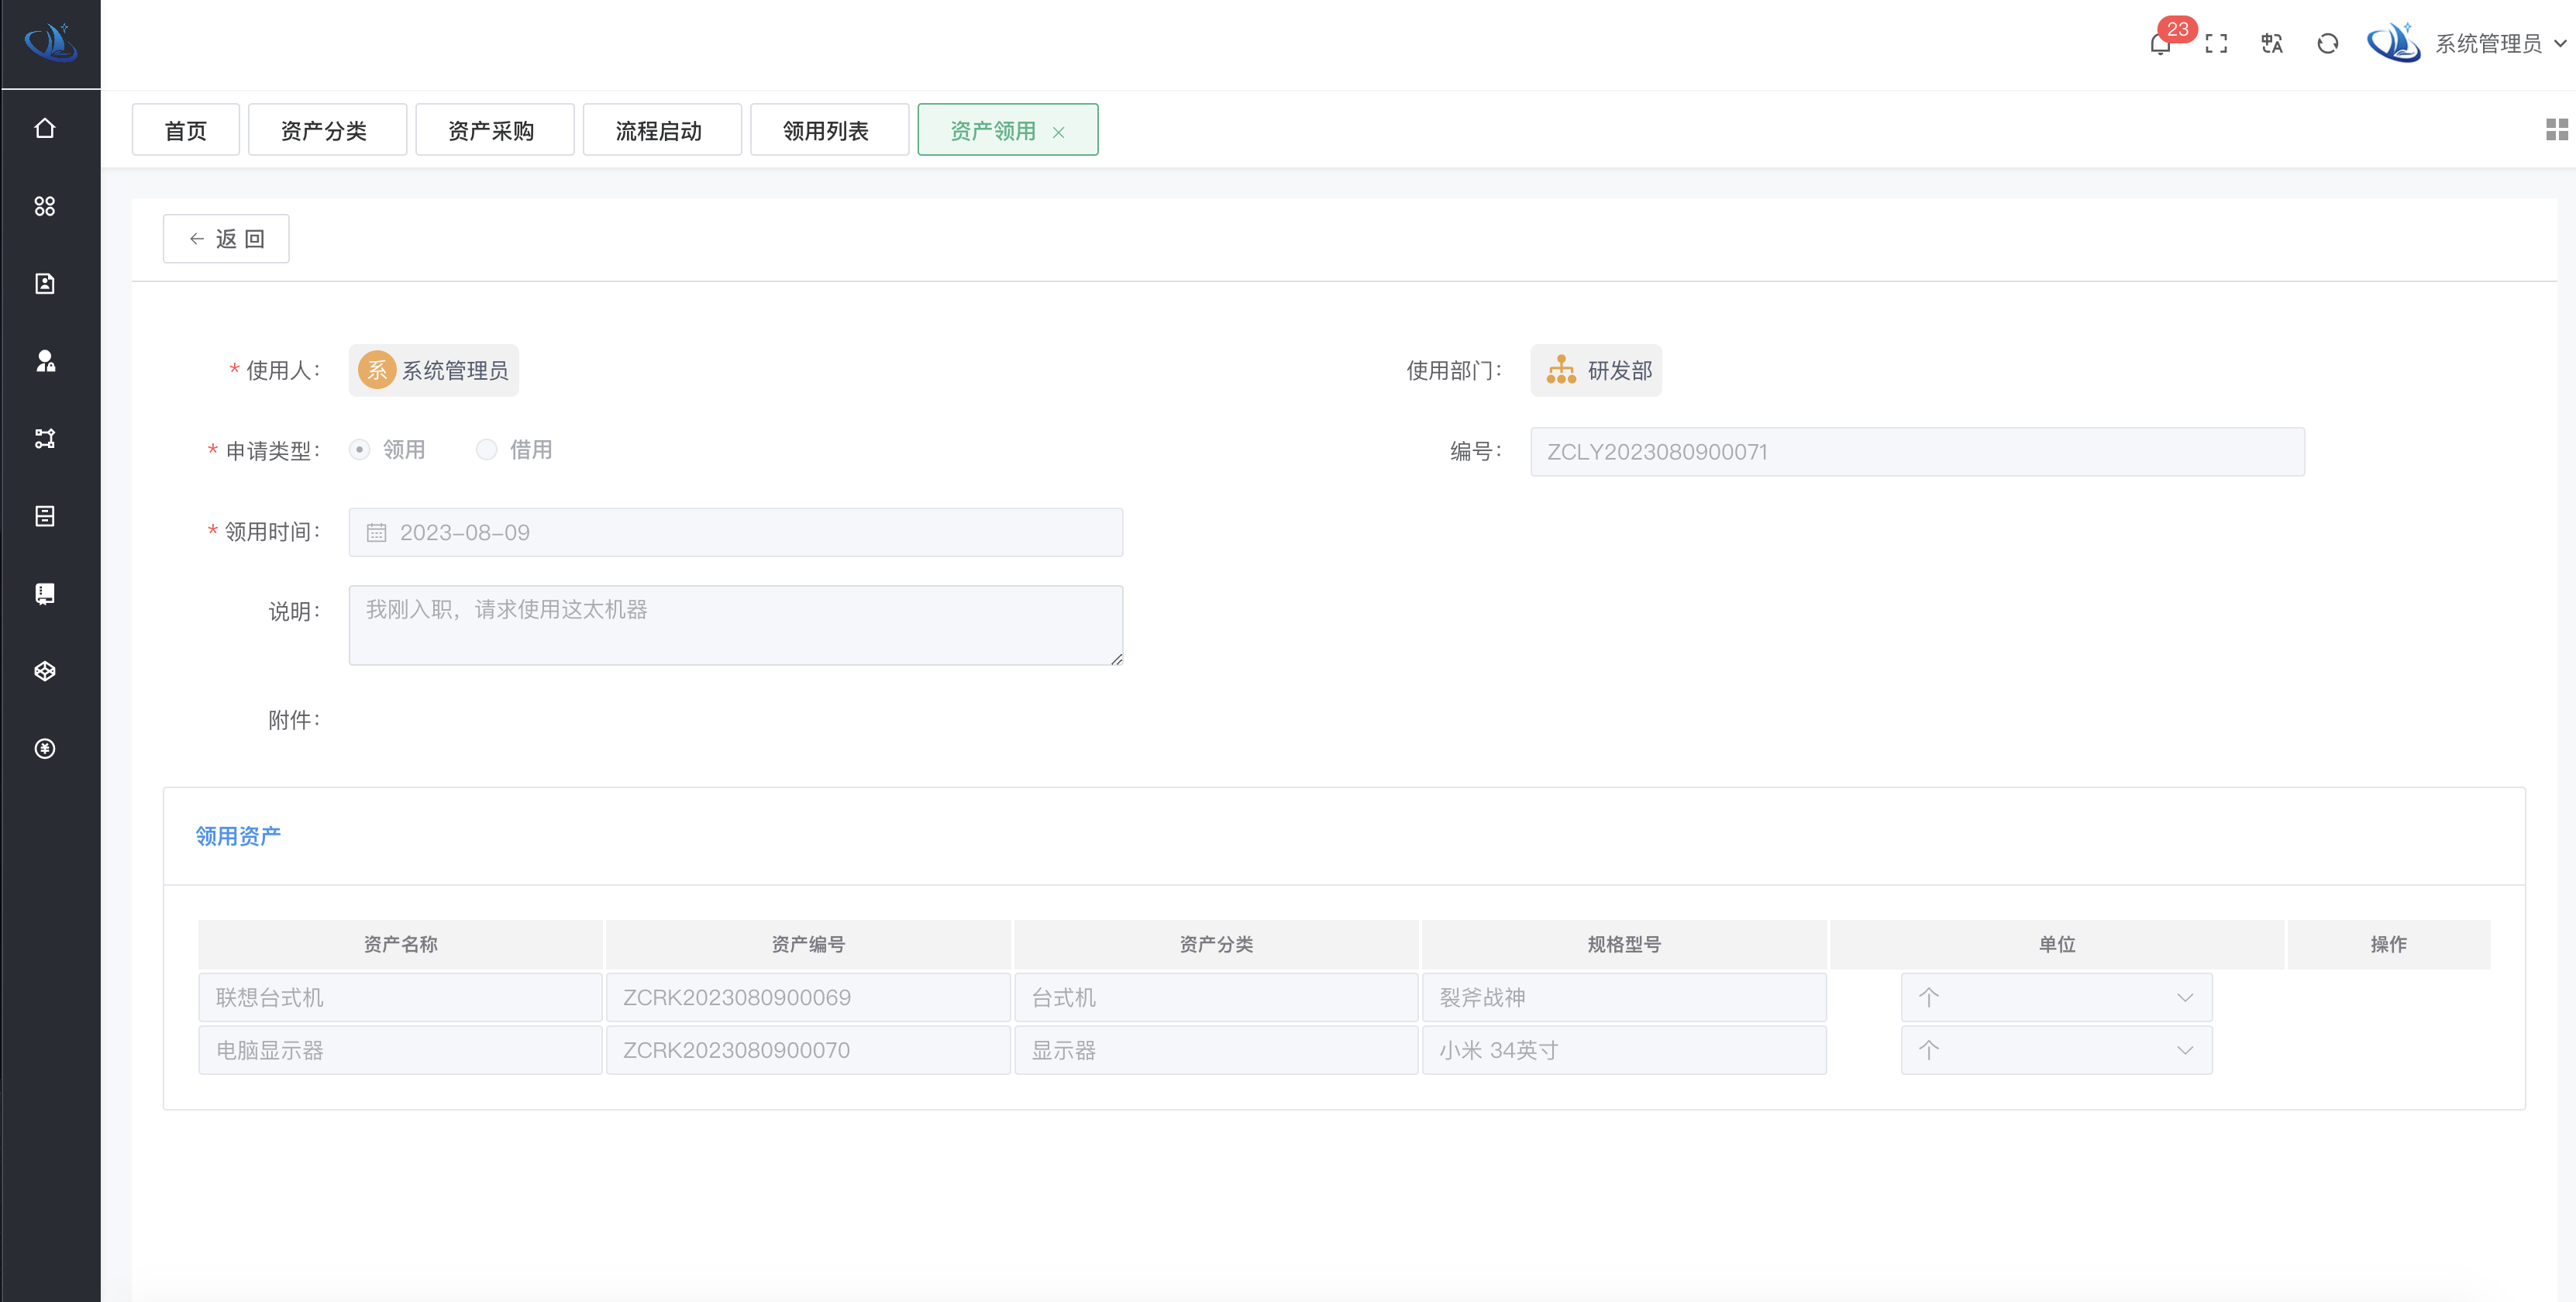Switch to the 领用列表 tab

829,130
